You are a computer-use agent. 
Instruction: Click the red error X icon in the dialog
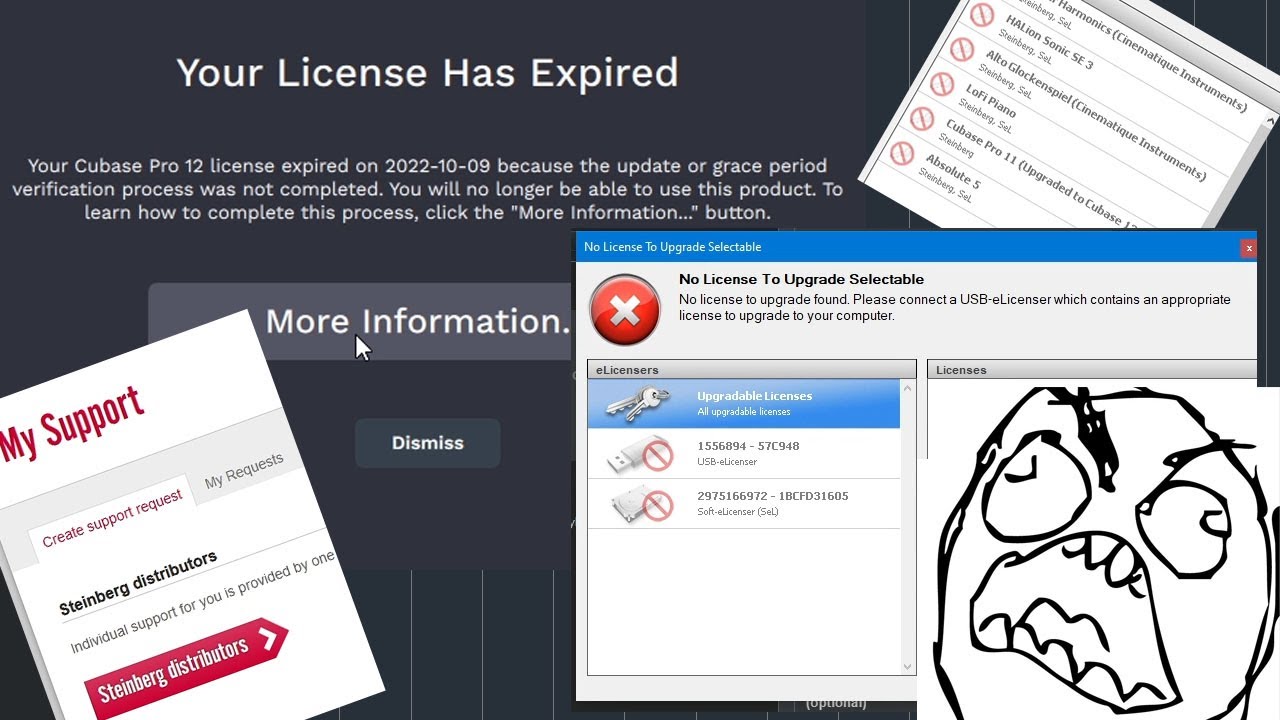[x=625, y=310]
